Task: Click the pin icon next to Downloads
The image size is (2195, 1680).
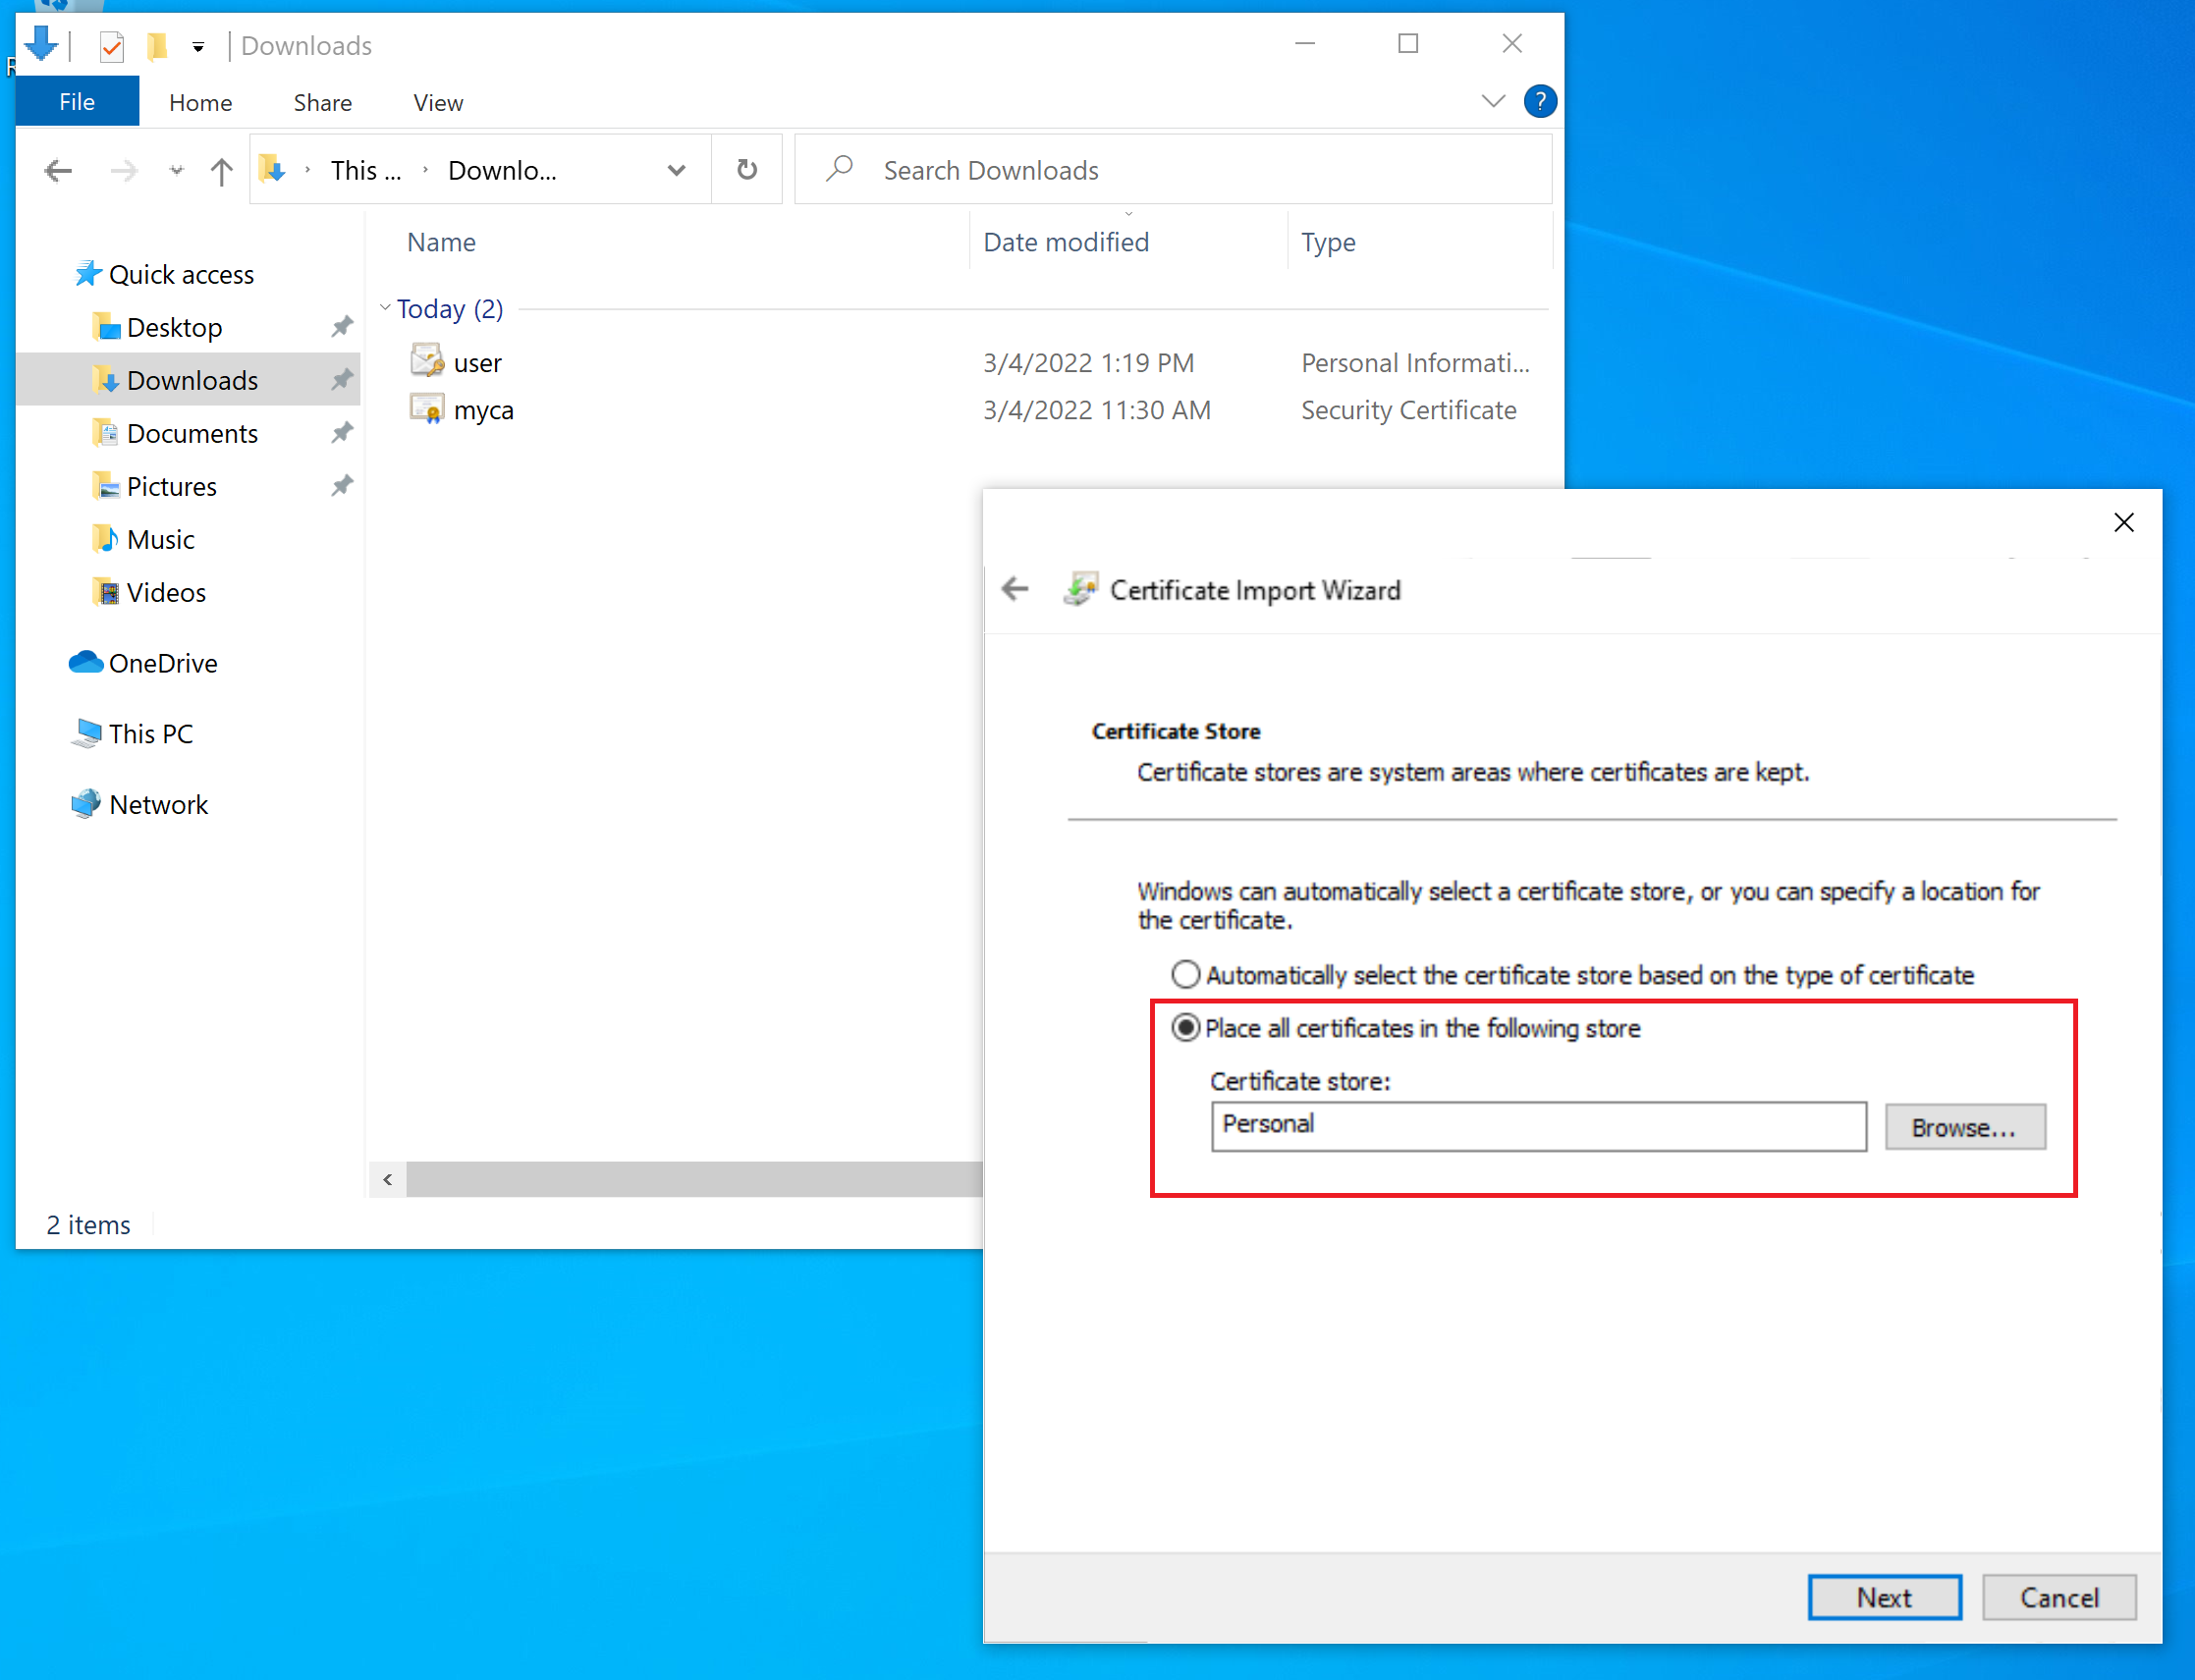Action: 342,380
